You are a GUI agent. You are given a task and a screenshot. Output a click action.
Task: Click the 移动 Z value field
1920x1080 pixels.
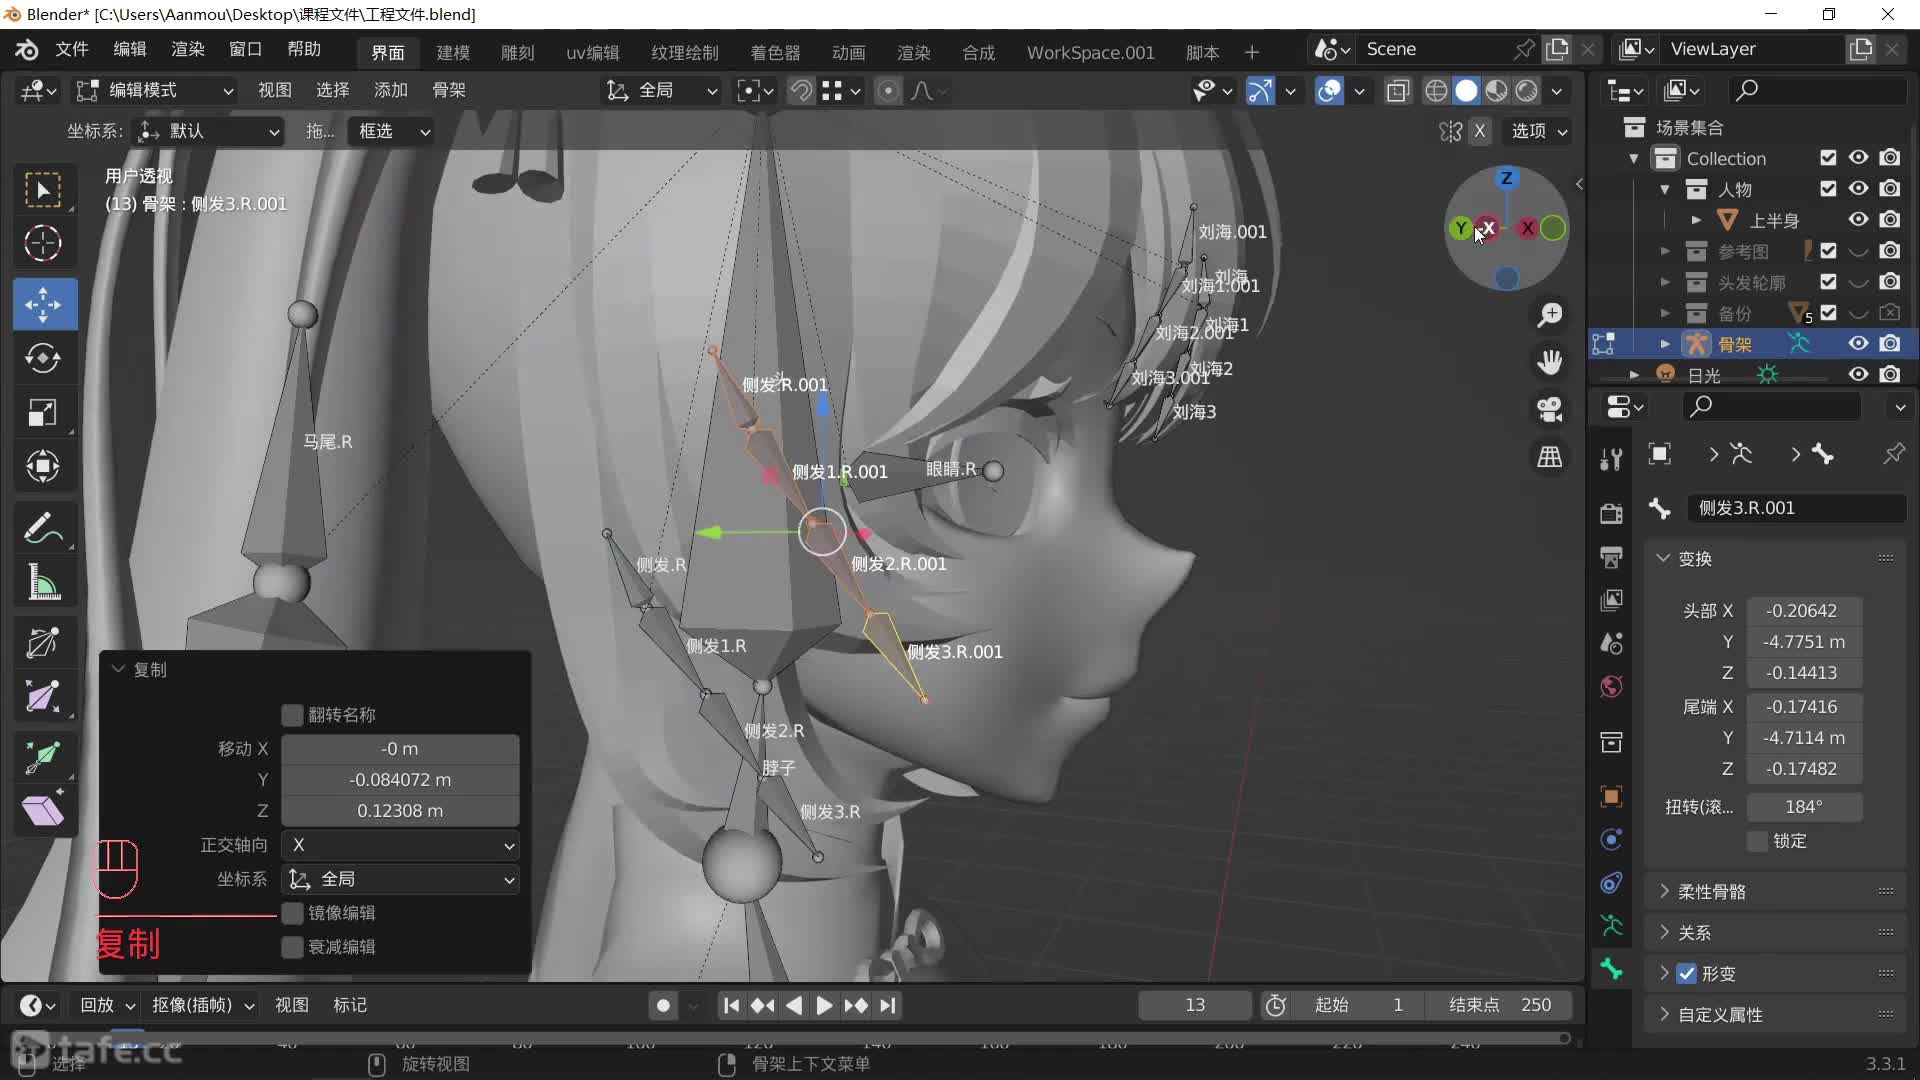[400, 811]
